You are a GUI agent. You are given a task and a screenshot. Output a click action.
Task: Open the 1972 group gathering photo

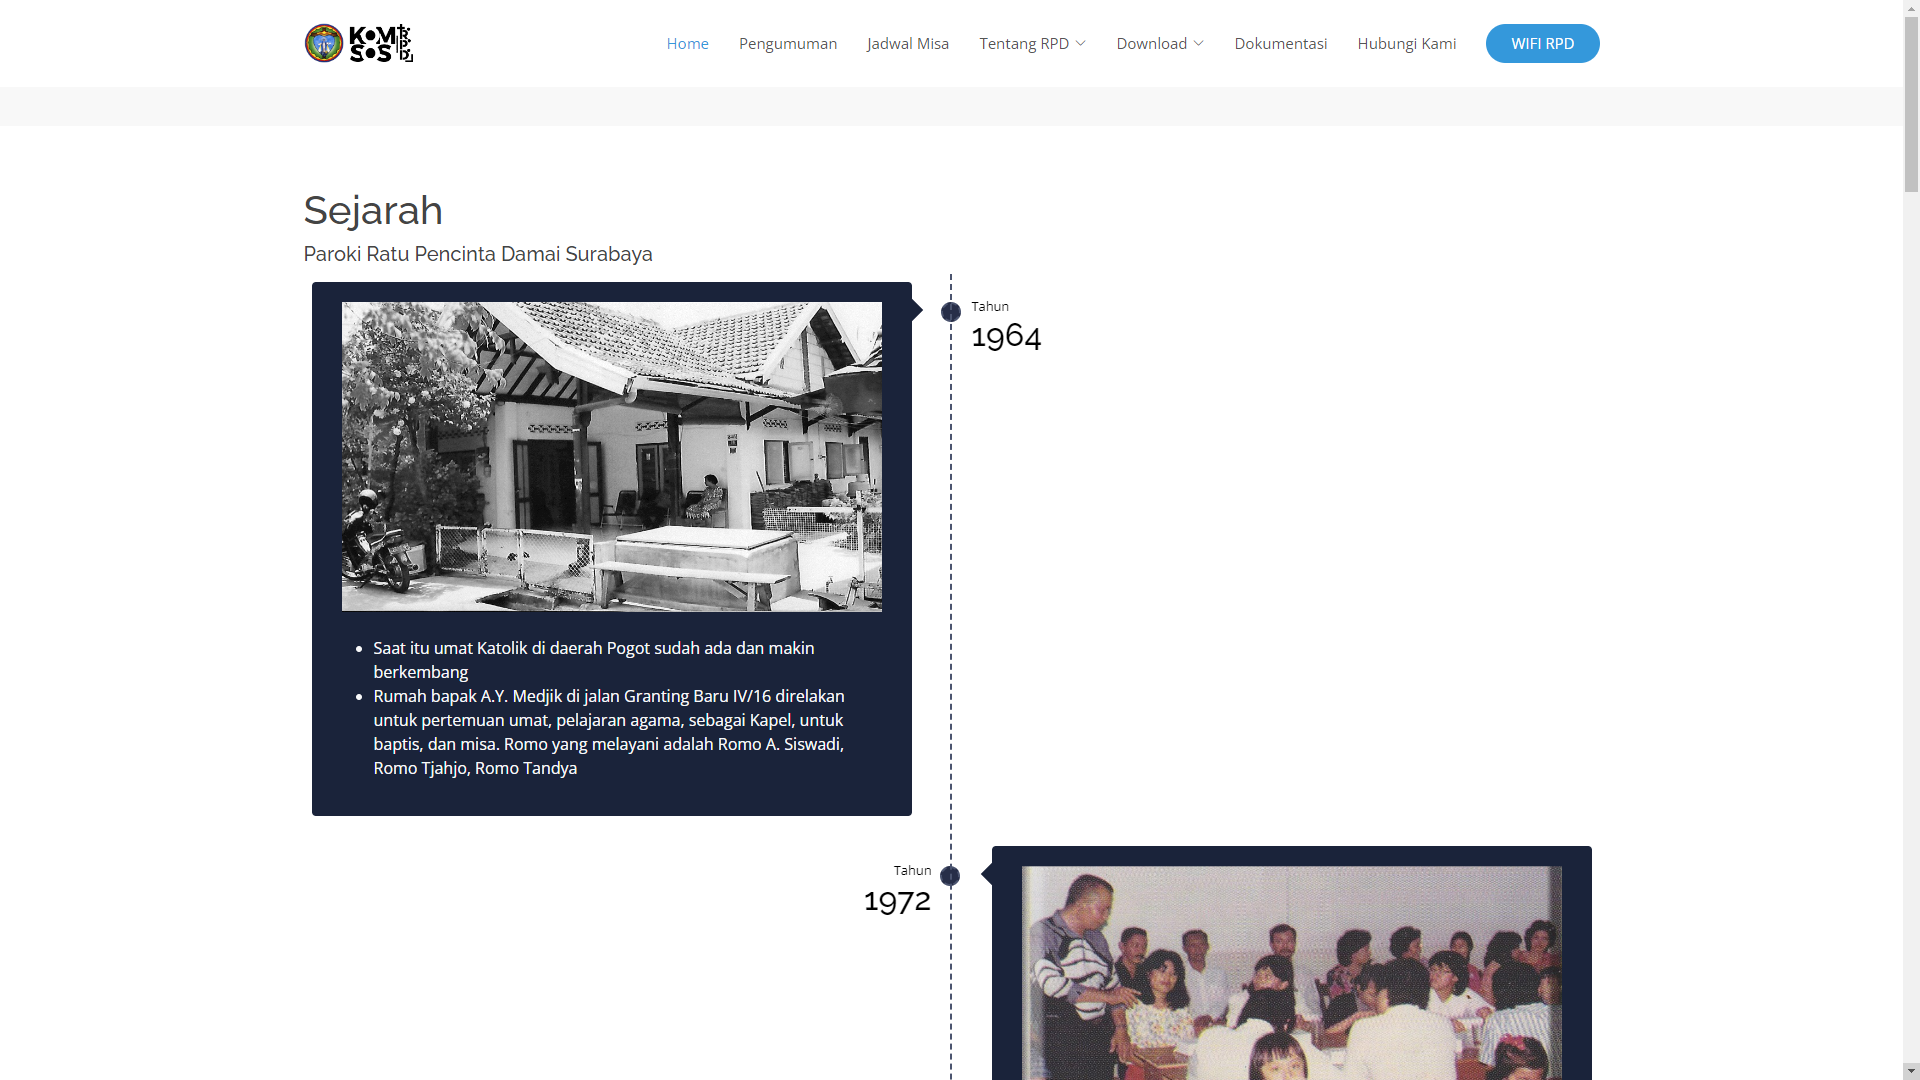1291,972
